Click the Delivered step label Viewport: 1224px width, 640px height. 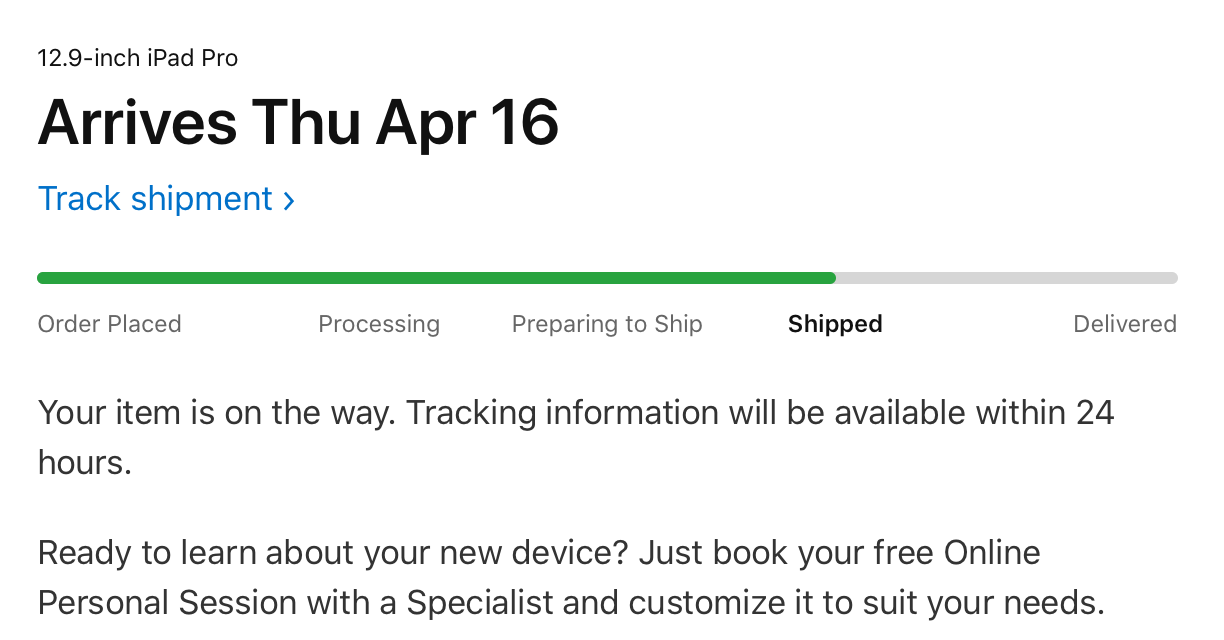pyautogui.click(x=1124, y=324)
